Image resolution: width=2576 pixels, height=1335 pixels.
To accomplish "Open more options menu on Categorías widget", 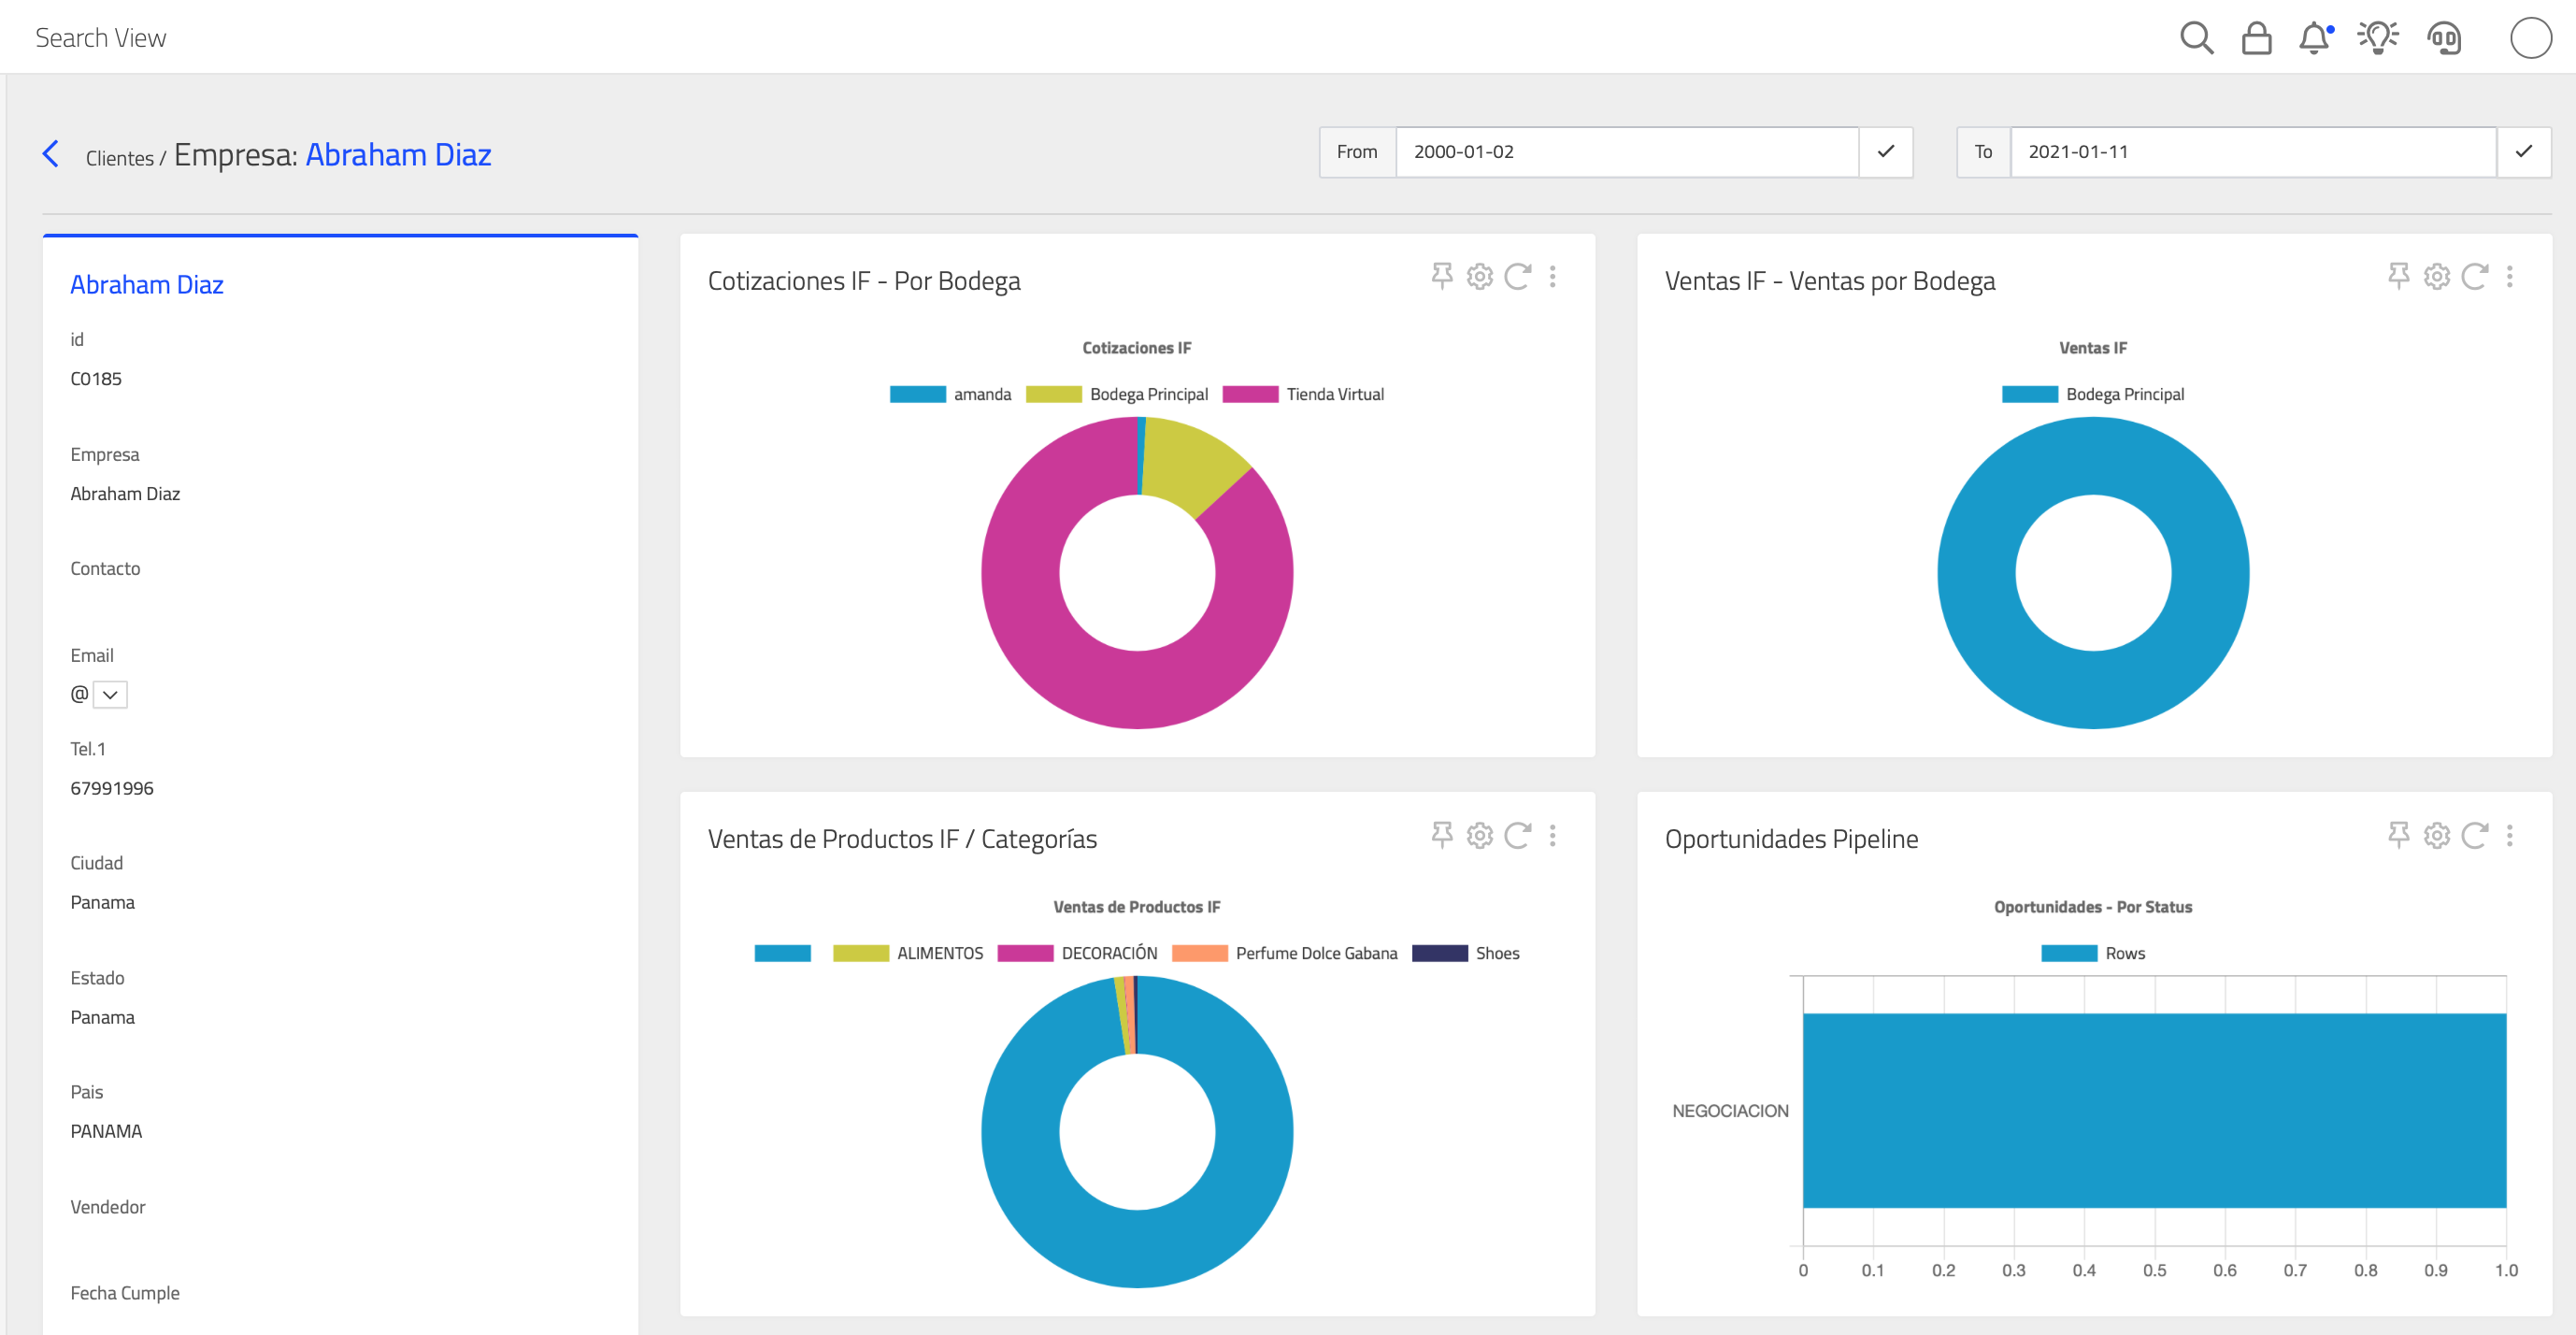I will tap(1552, 835).
